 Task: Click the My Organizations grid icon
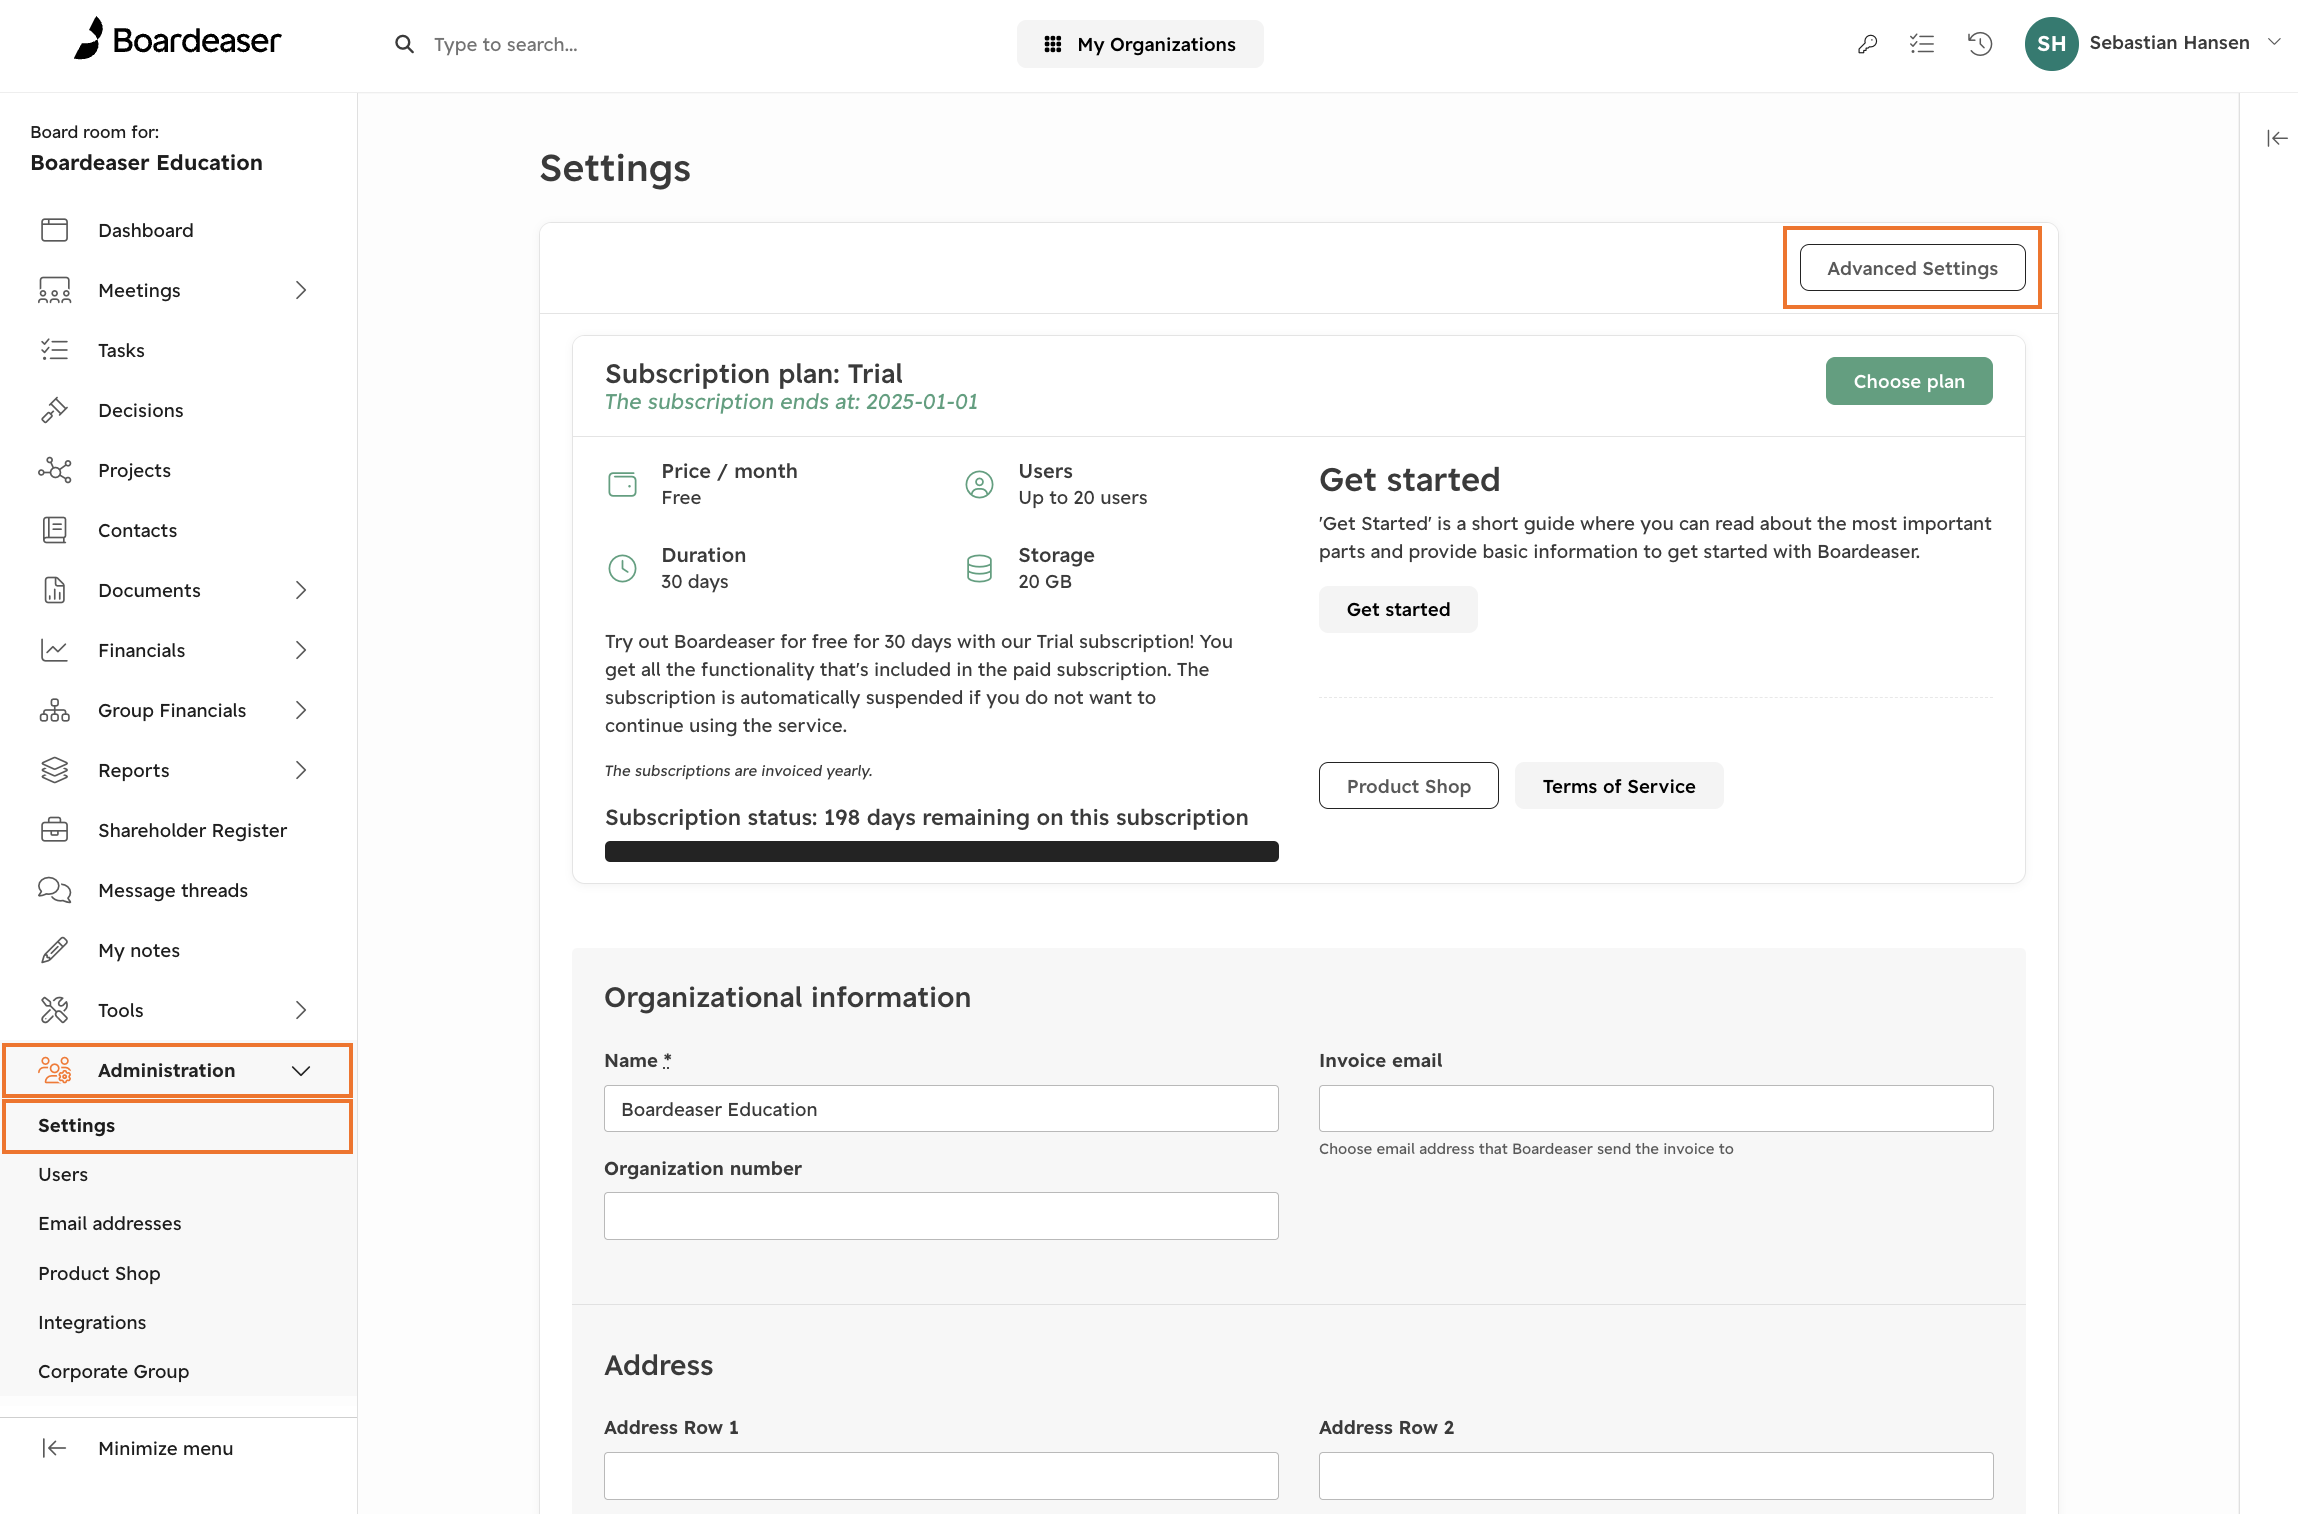click(1052, 44)
